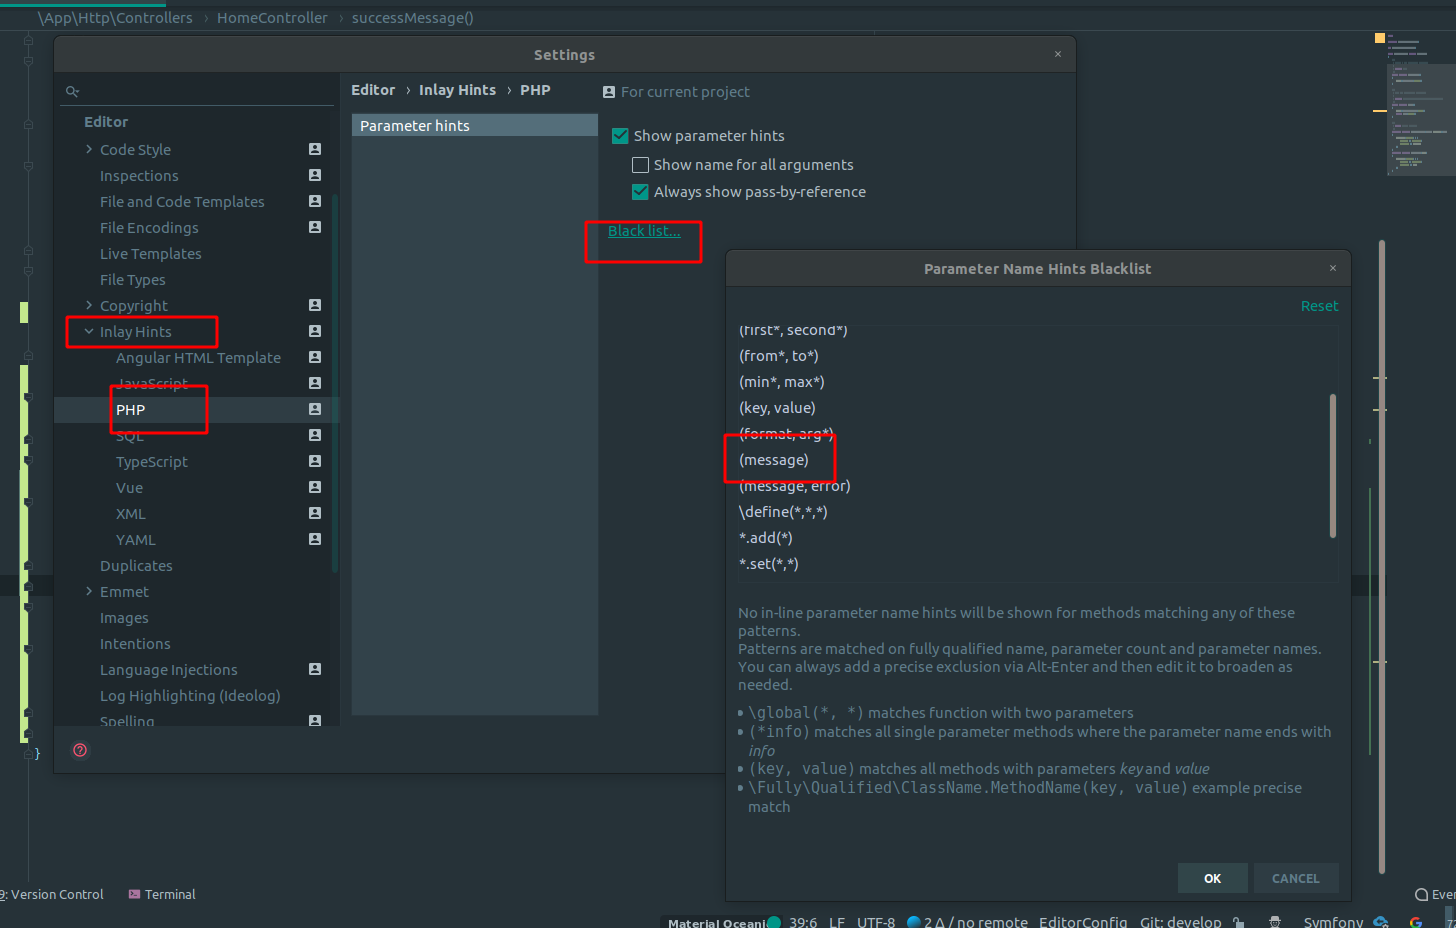Click project icon on YAML row

click(x=315, y=539)
